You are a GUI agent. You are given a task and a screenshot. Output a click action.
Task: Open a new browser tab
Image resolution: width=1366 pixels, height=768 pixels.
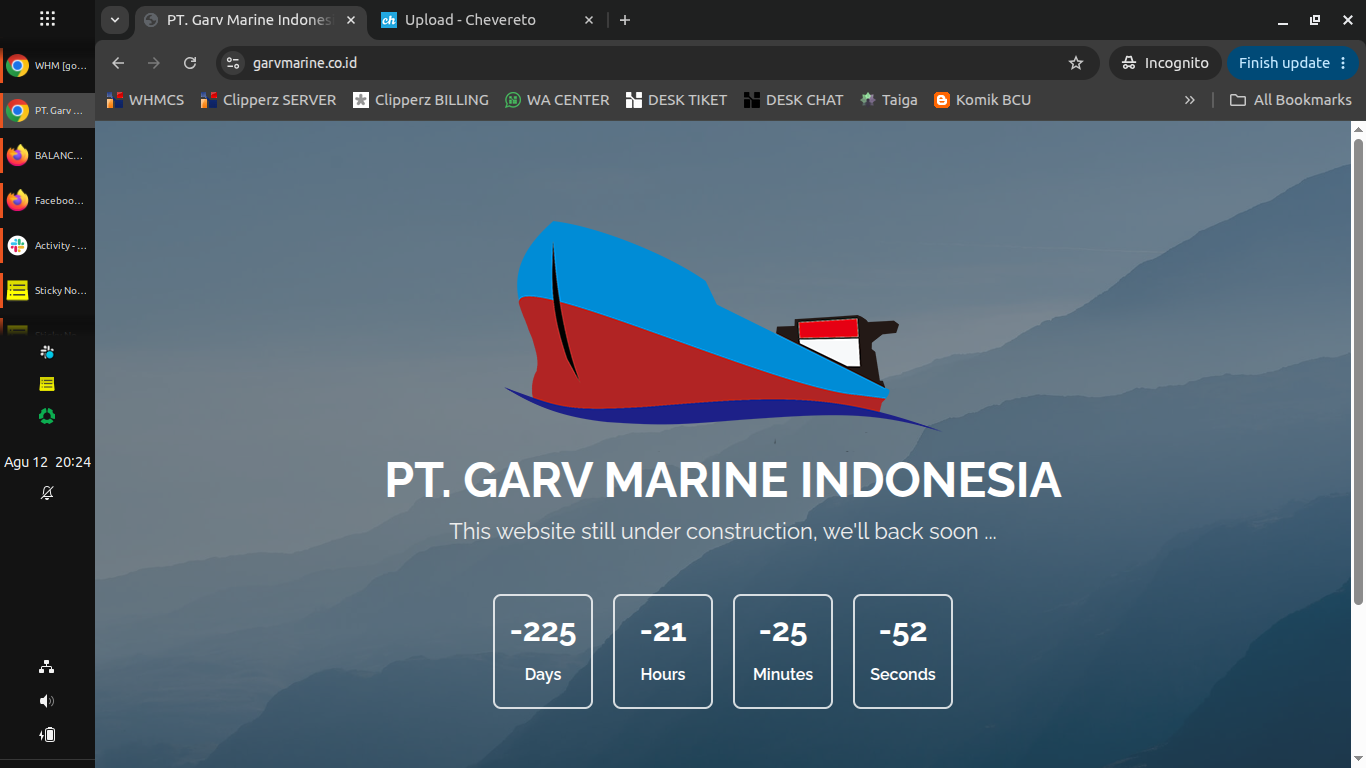625,20
